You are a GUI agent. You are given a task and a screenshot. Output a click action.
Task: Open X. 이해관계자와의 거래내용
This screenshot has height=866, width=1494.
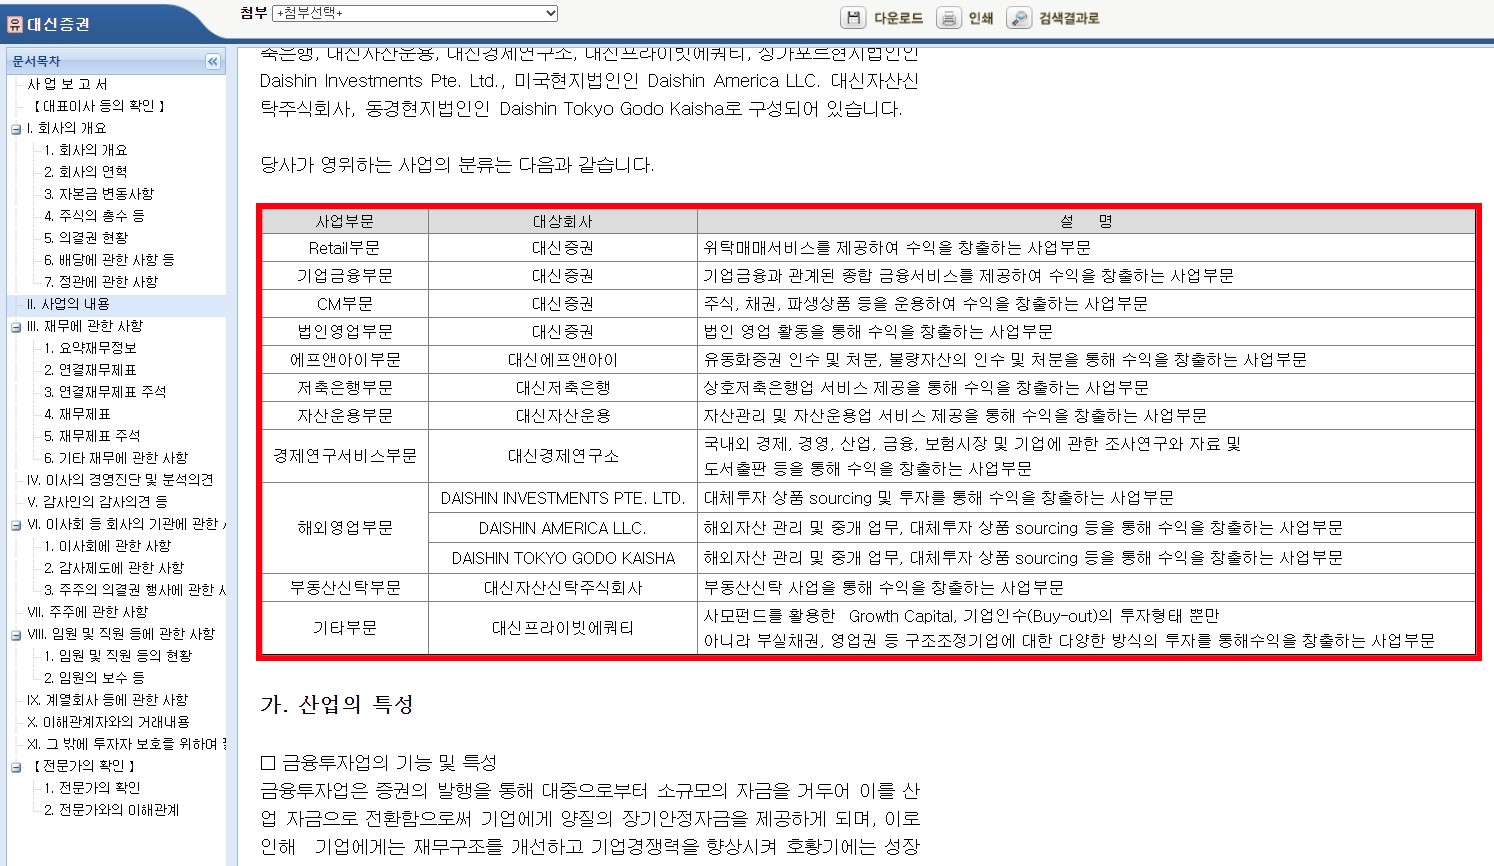(x=108, y=722)
